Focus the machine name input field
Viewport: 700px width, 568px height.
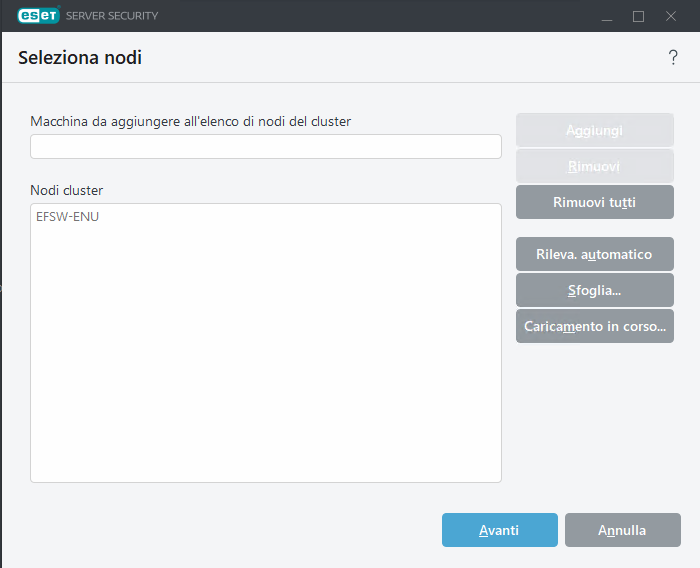266,147
